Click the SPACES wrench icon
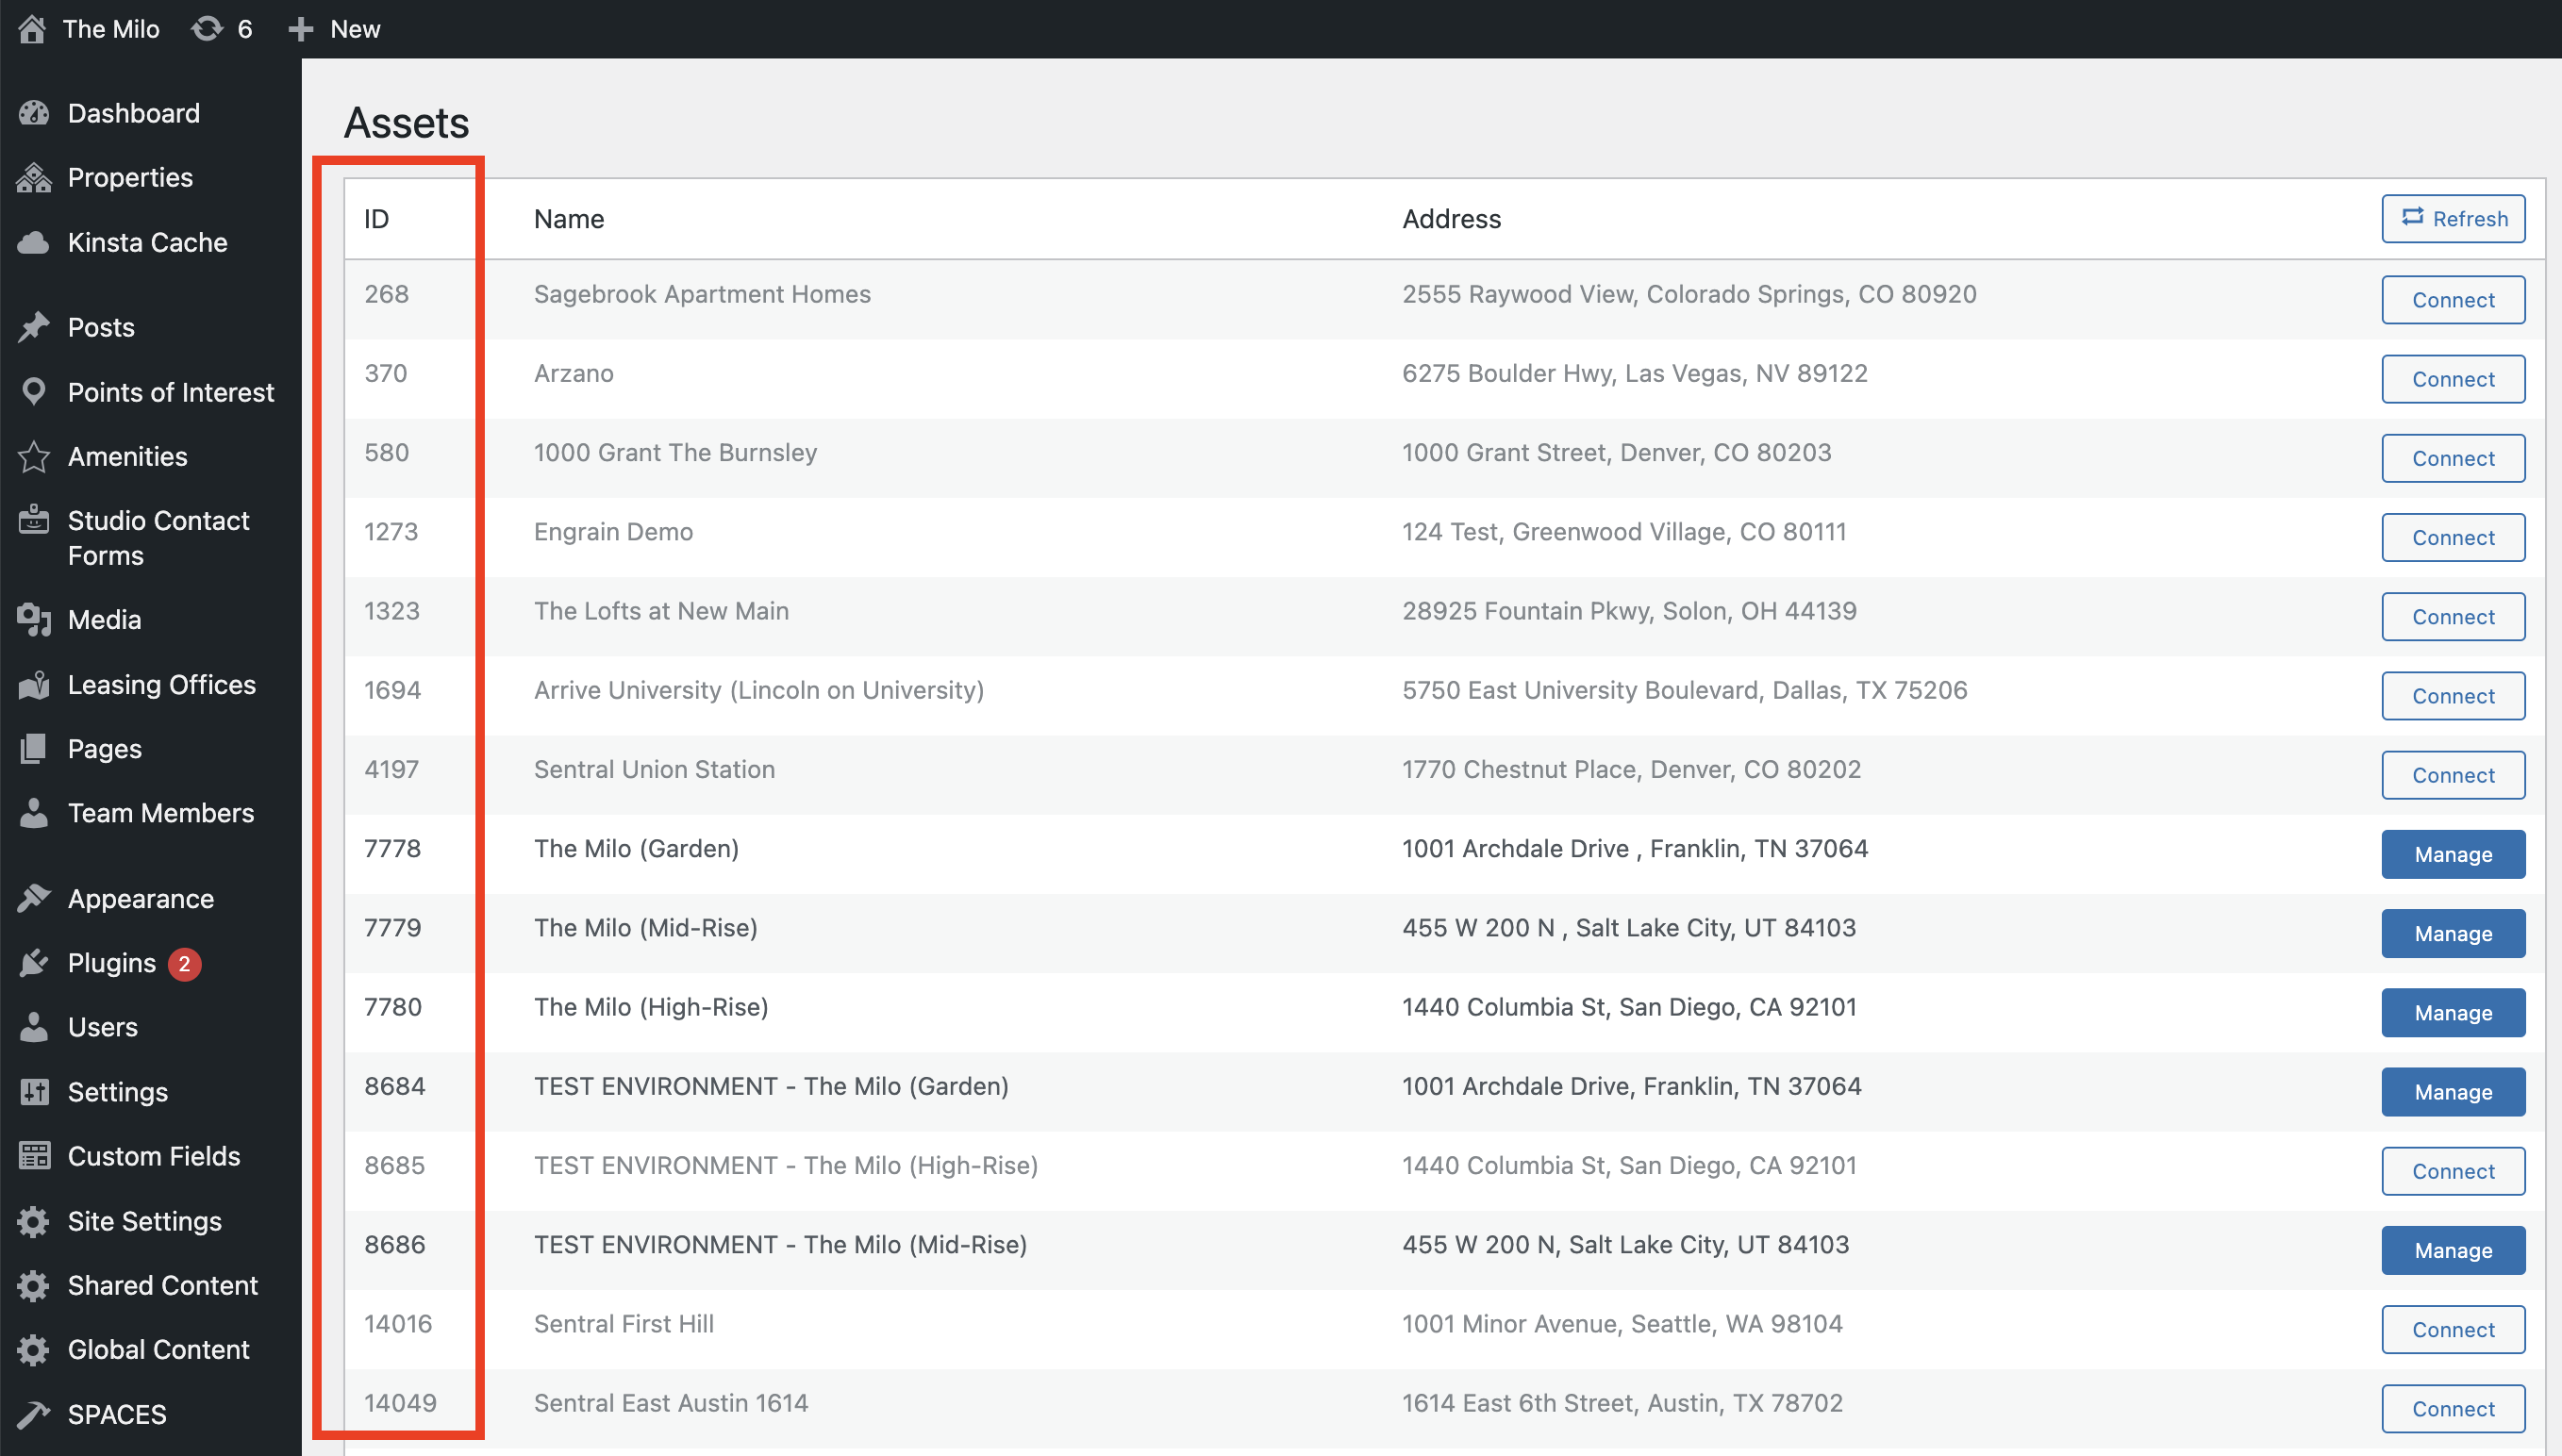2562x1456 pixels. pos(34,1414)
